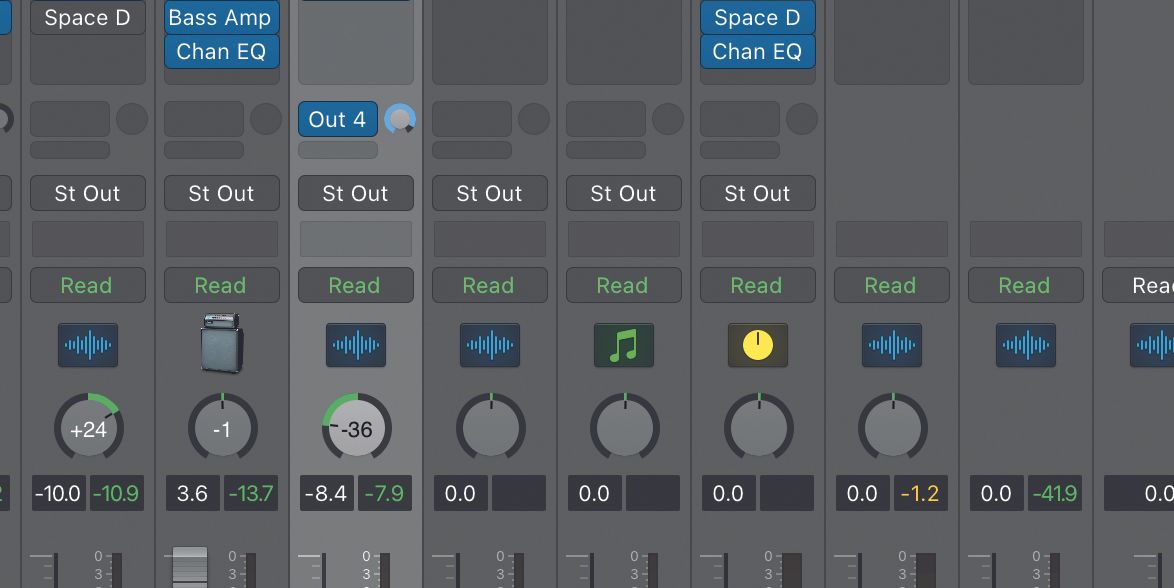1174x588 pixels.
Task: Open the St Out routing menu on the sixth channel
Action: (757, 193)
